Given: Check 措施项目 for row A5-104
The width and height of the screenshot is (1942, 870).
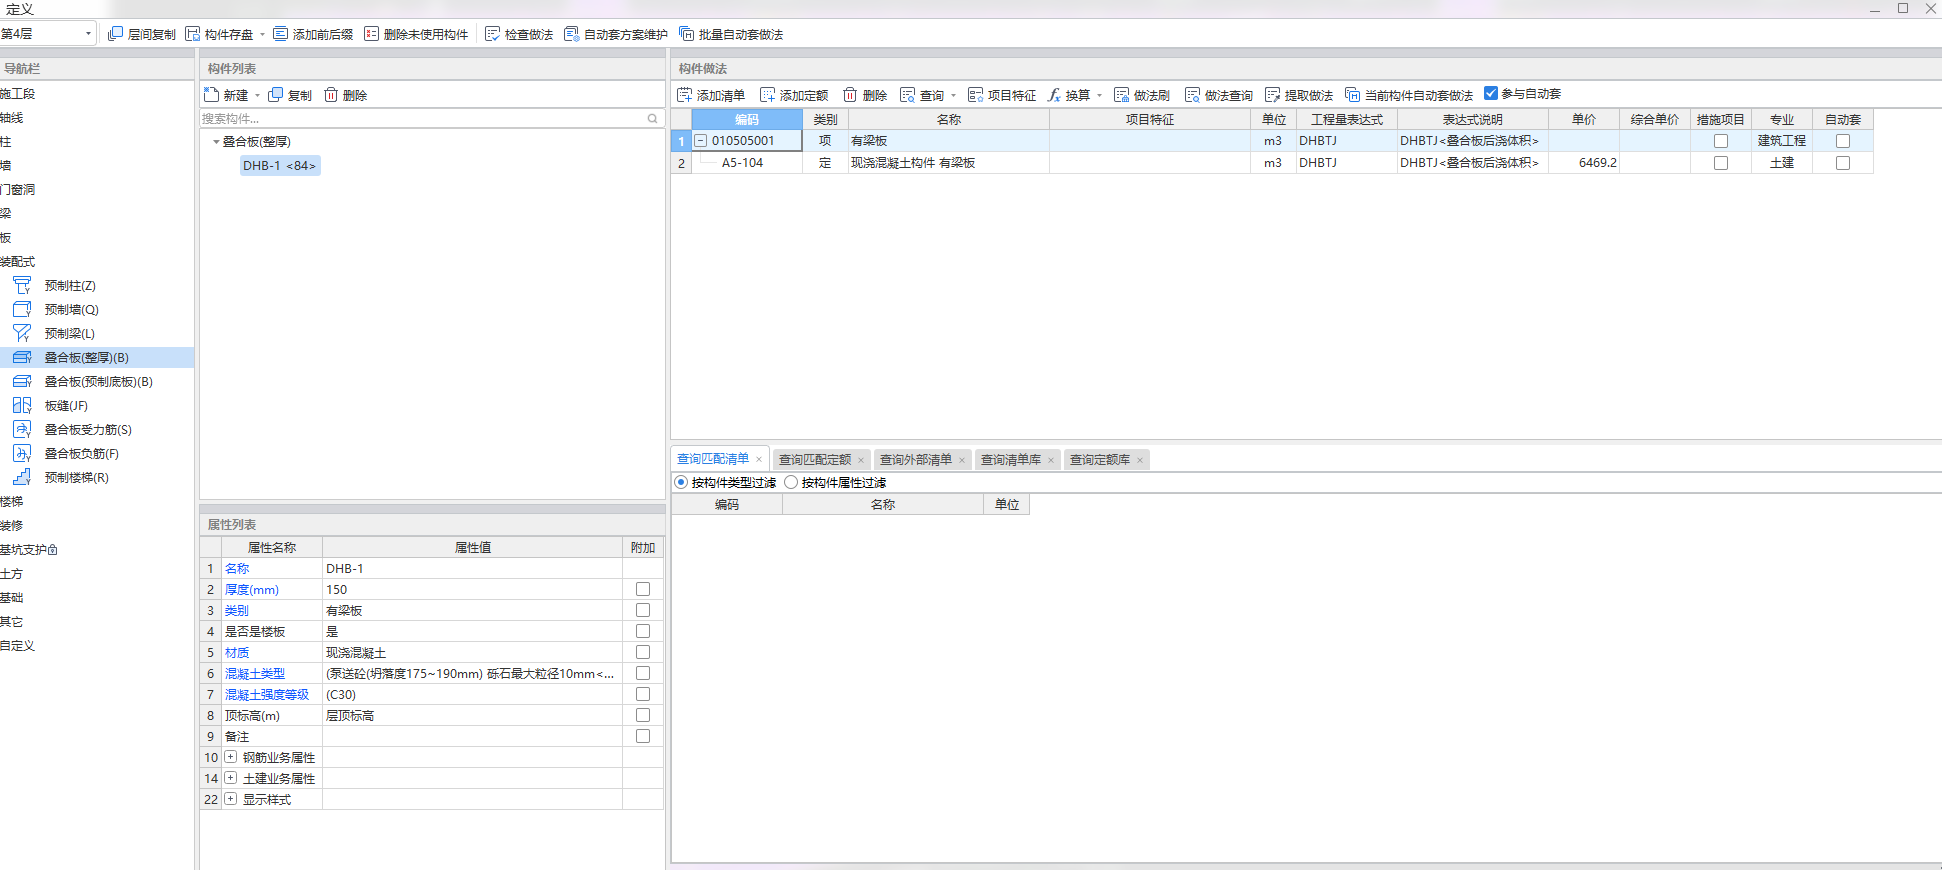Looking at the screenshot, I should pyautogui.click(x=1721, y=163).
